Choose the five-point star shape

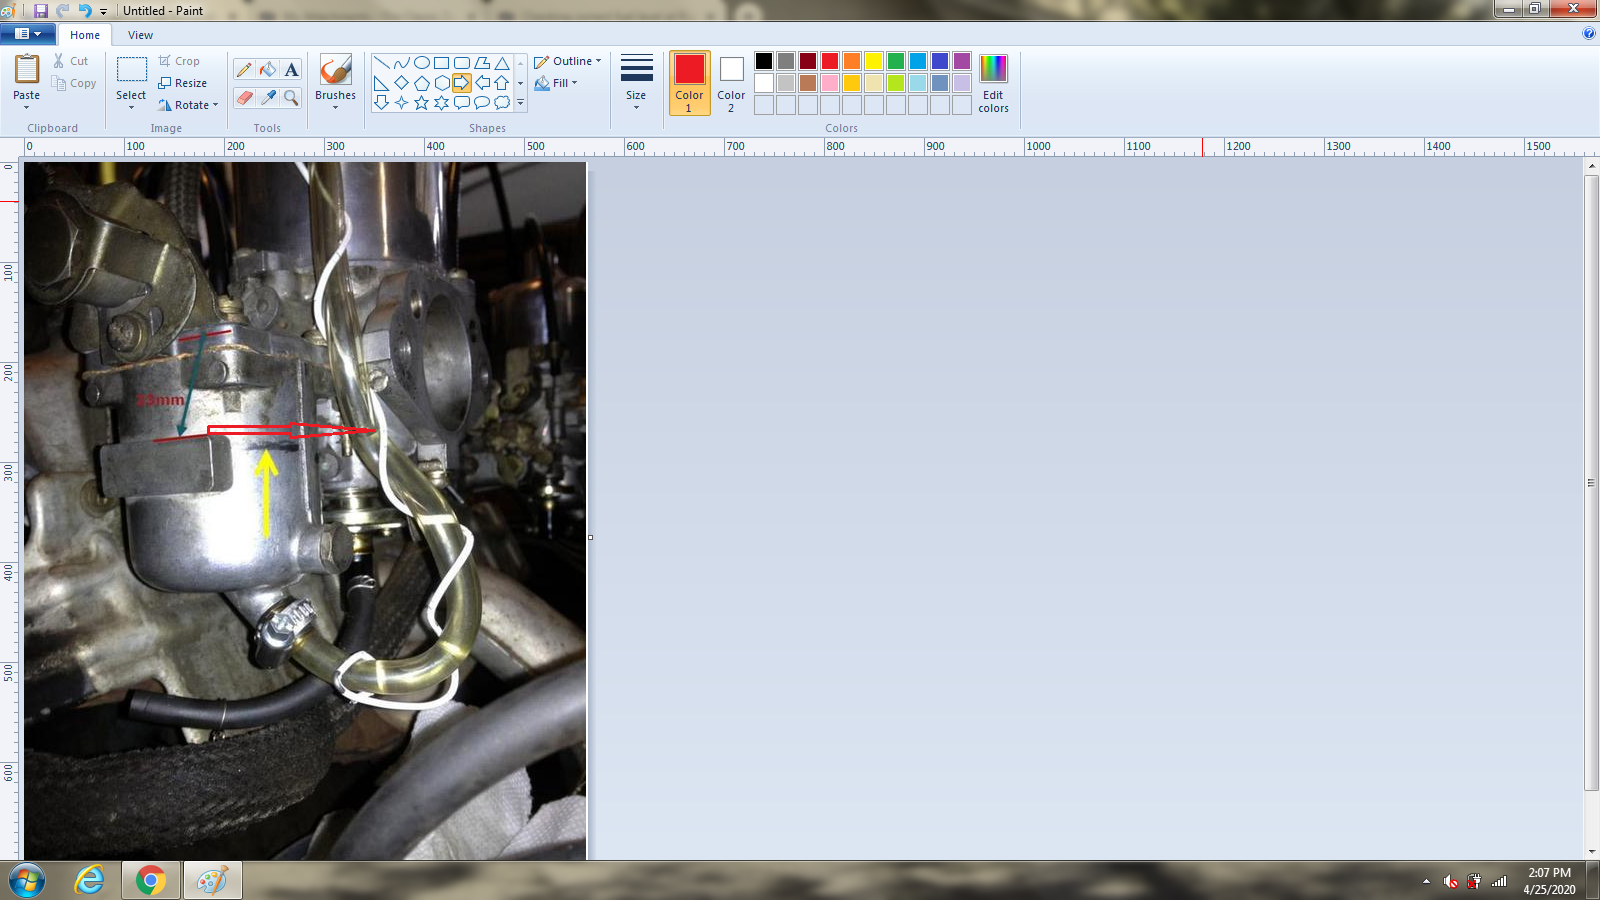(x=421, y=102)
